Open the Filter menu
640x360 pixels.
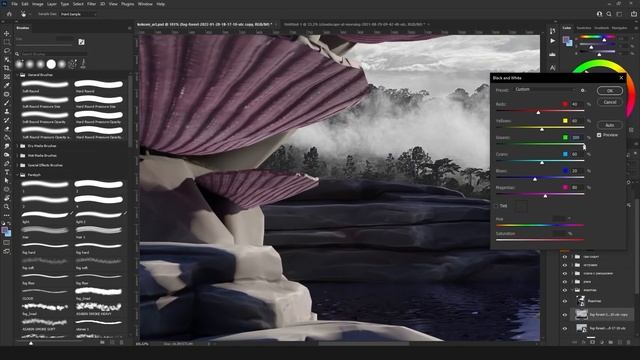[91, 4]
